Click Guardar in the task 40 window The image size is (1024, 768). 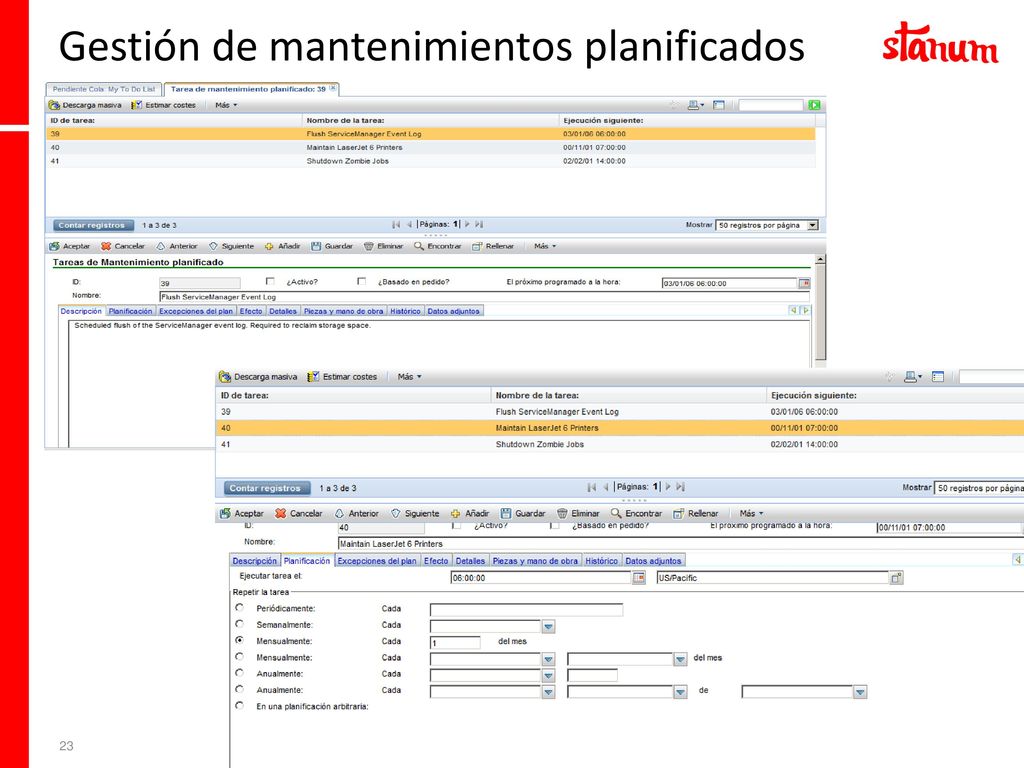[523, 513]
